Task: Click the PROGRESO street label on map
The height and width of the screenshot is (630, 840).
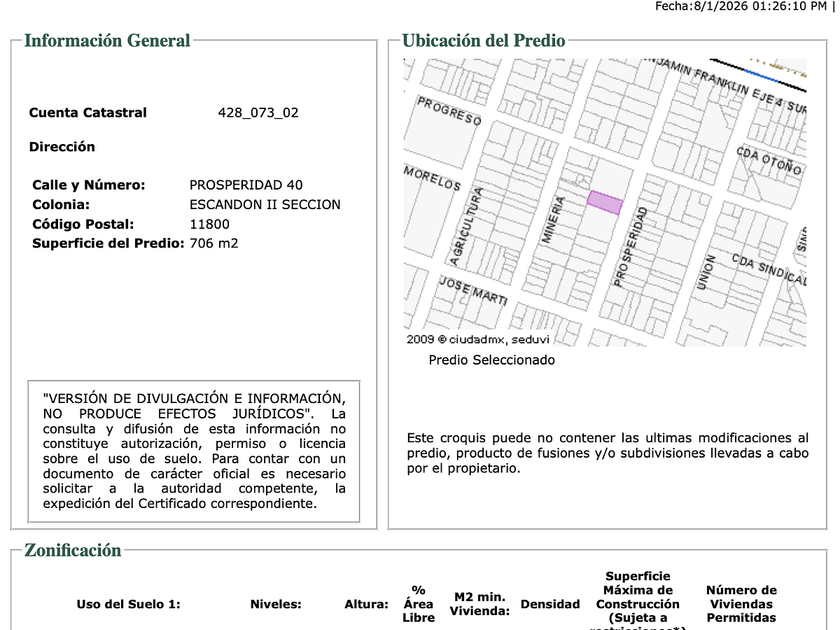Action: coord(449,111)
